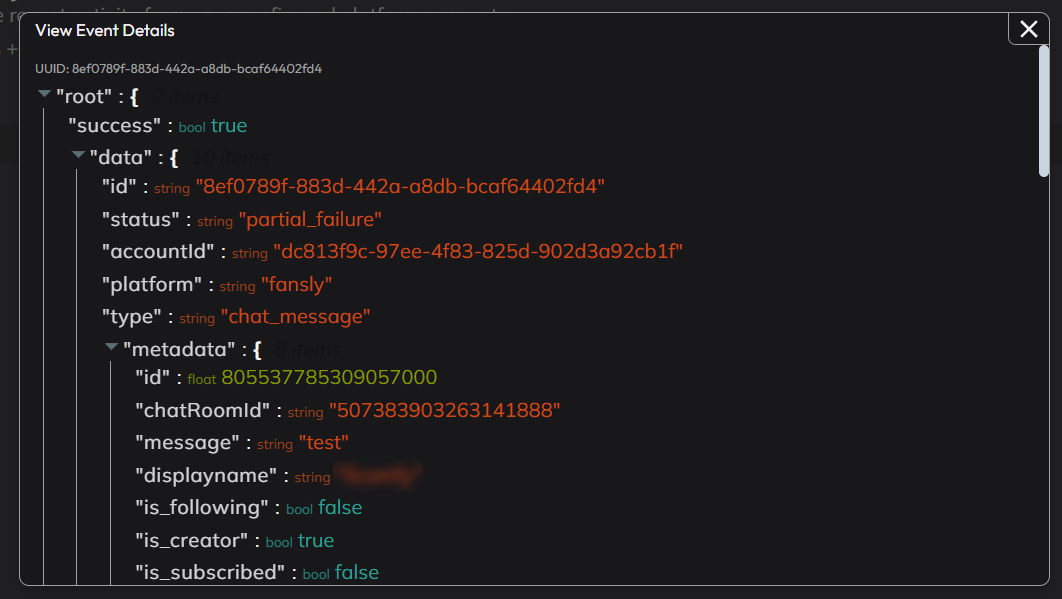This screenshot has width=1062, height=599.
Task: Click the is_creator true value
Action: 316,540
